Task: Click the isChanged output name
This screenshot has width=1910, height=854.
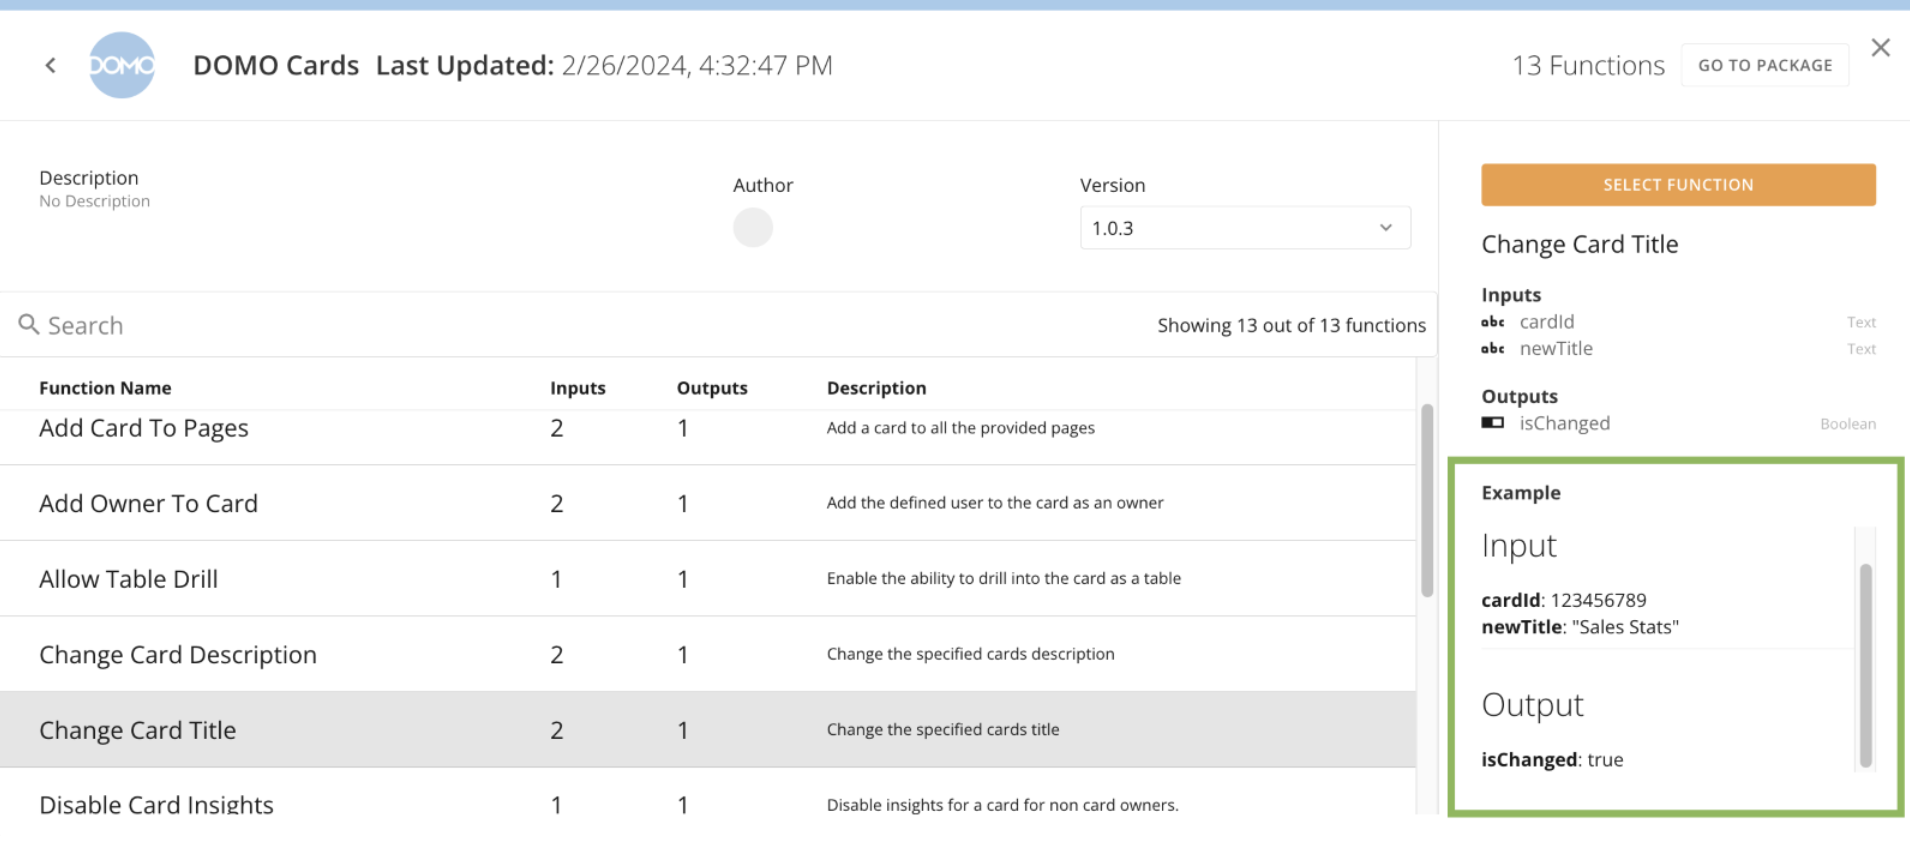Action: (1565, 423)
